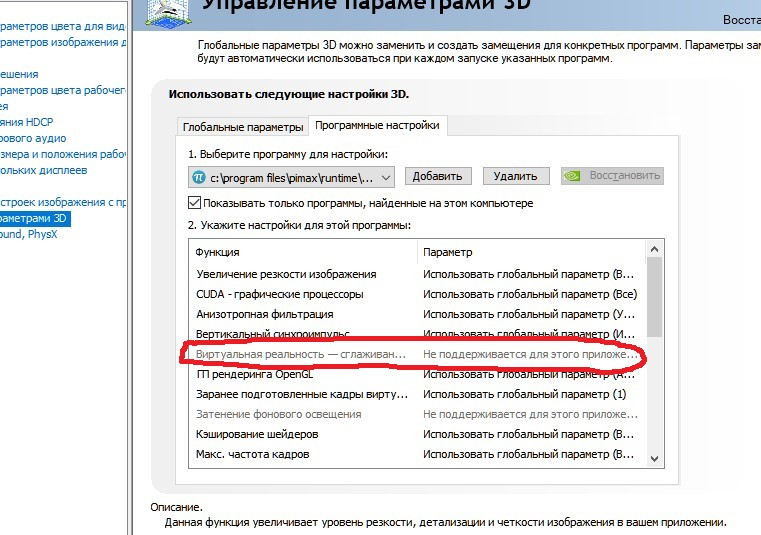761x535 pixels.
Task: Select the Затенение фонового освещения row
Action: point(417,414)
